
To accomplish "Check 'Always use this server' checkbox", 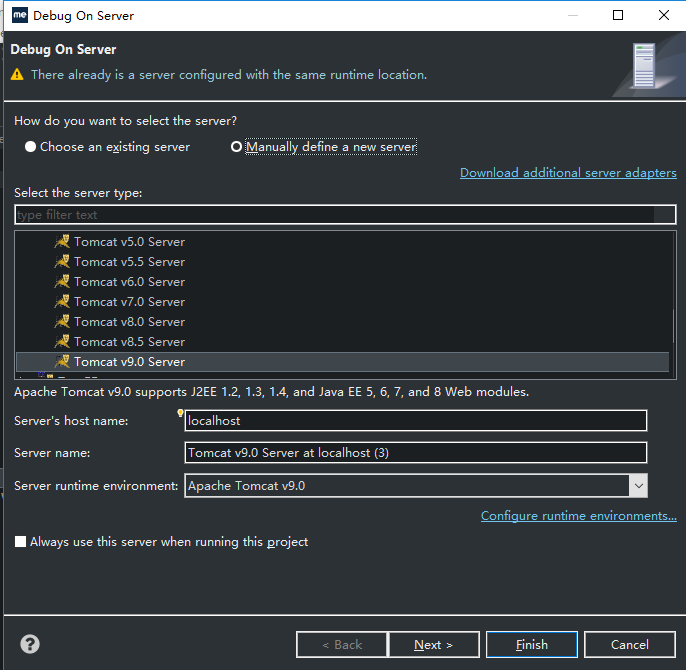I will (20, 542).
